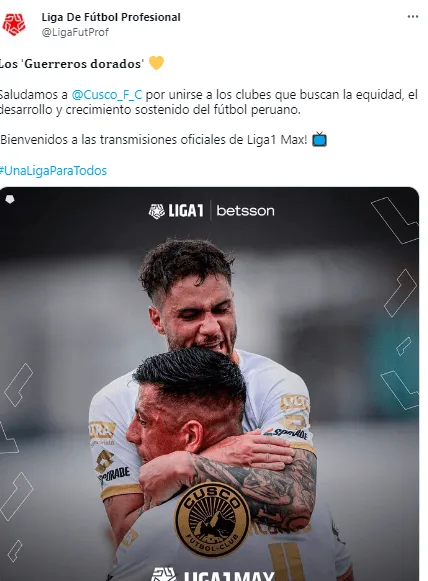Image resolution: width=428 pixels, height=581 pixels.
Task: Click the blue television emoji
Action: coord(319,139)
